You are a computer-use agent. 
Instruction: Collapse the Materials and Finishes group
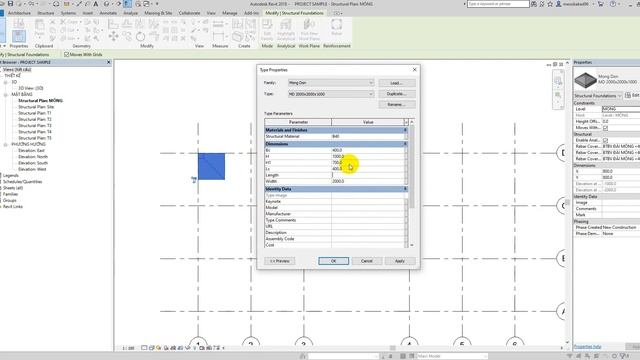pos(405,130)
